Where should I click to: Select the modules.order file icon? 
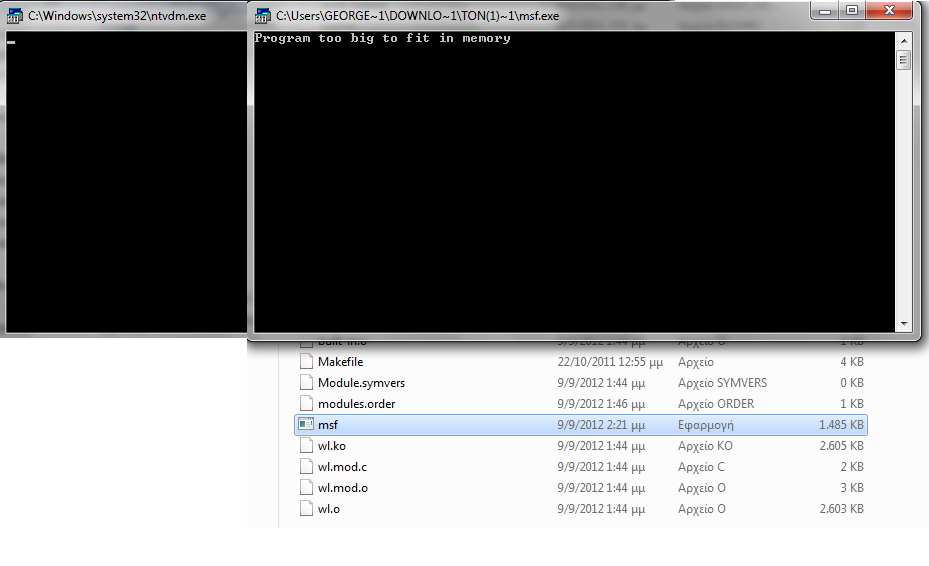pos(306,404)
